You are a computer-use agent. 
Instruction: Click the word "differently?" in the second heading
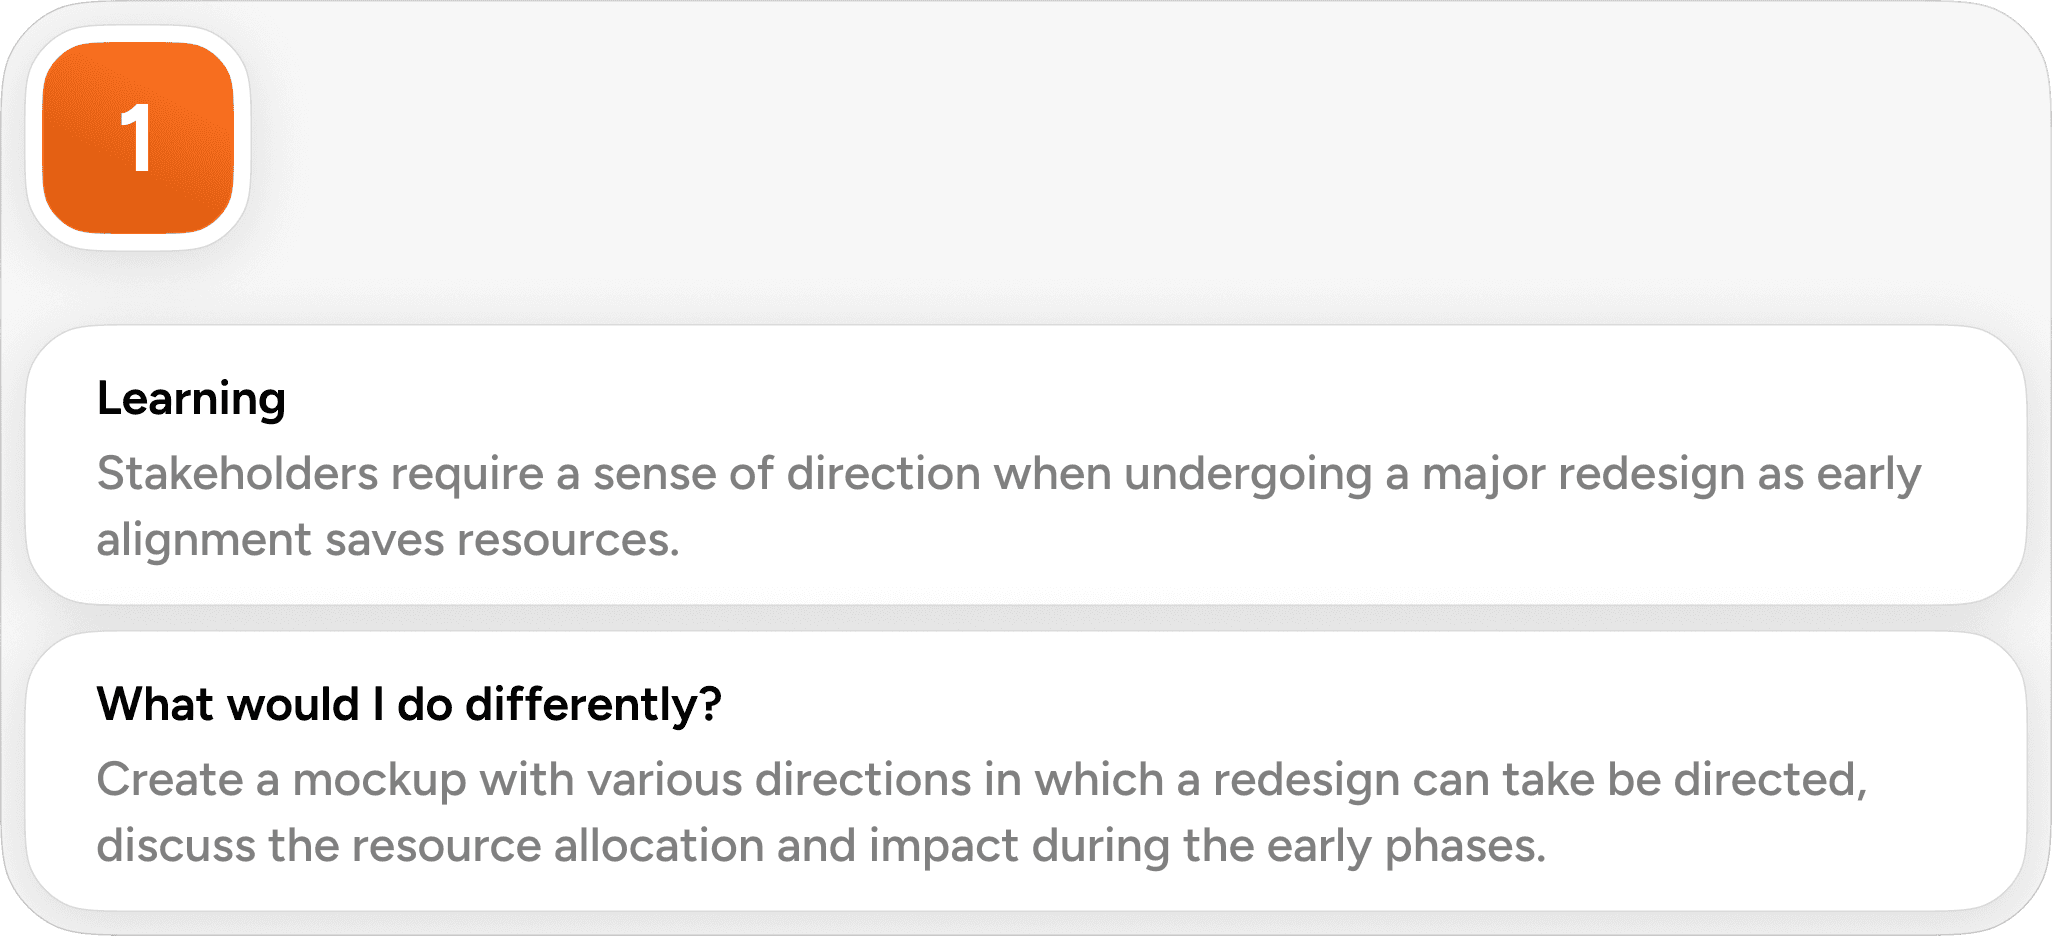click(x=594, y=704)
